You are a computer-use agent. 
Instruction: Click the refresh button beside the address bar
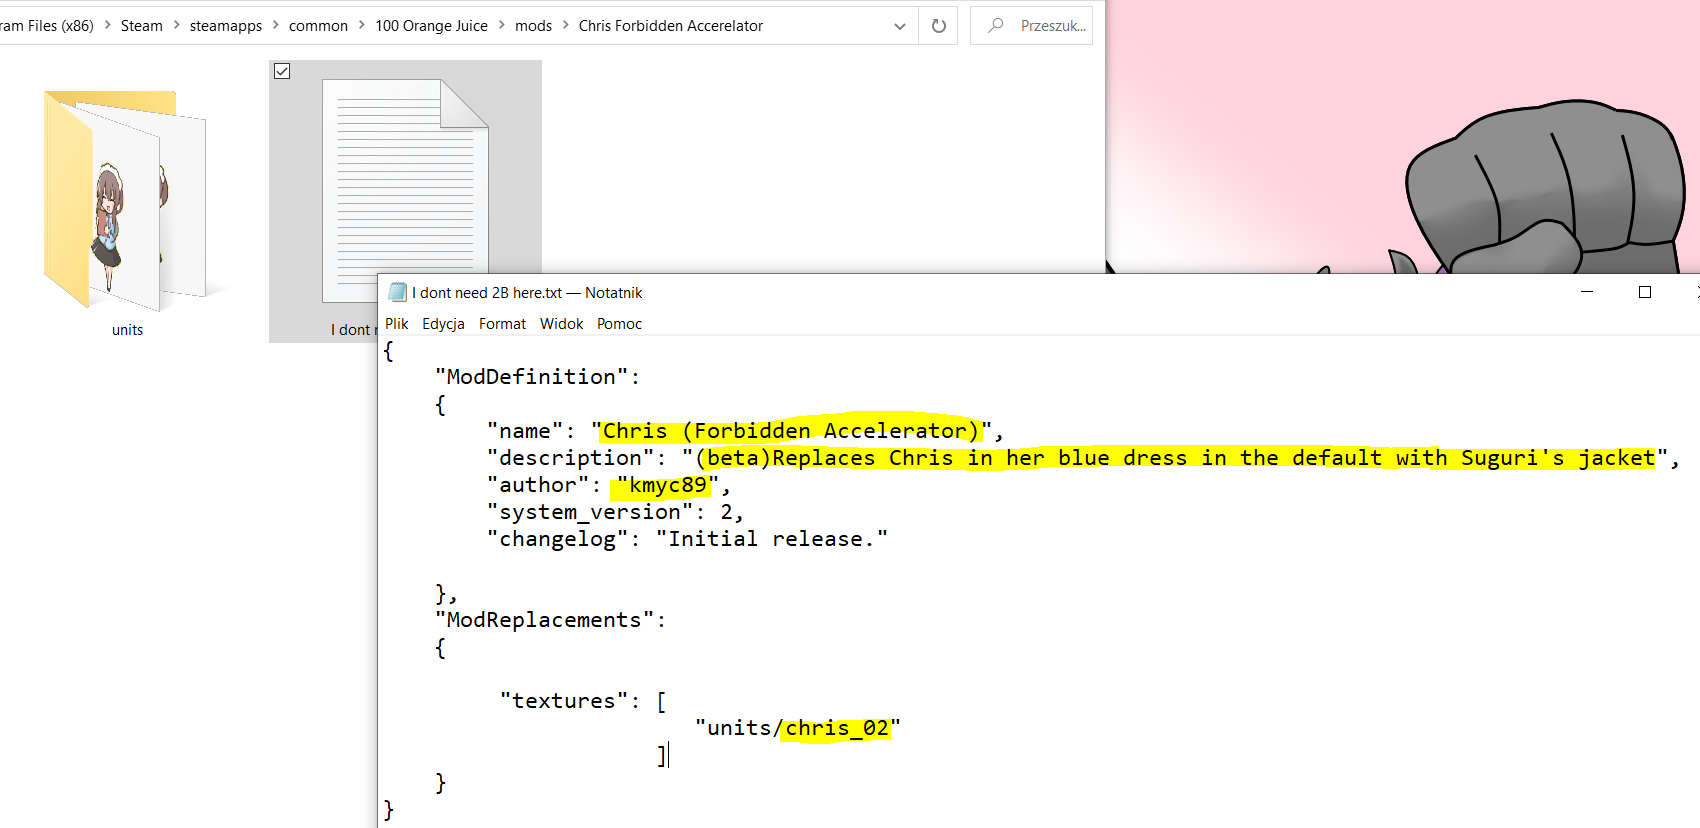pos(938,26)
